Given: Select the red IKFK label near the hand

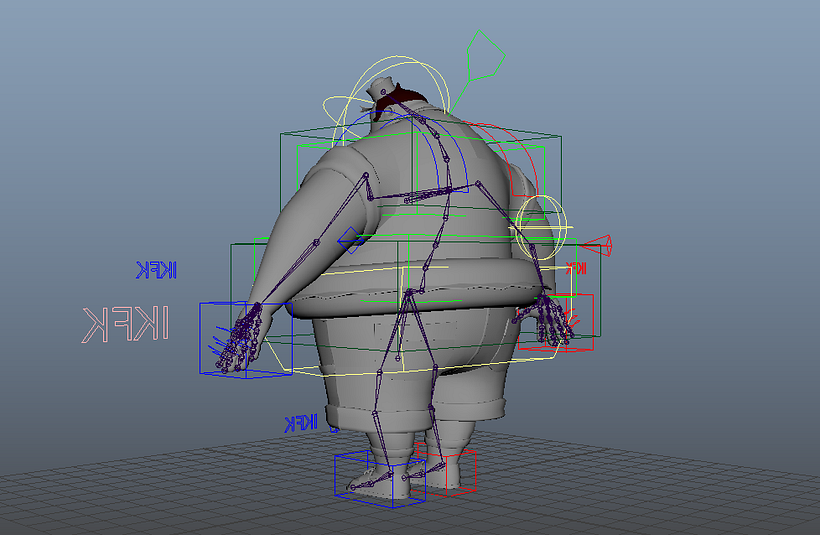Looking at the screenshot, I should click(576, 268).
